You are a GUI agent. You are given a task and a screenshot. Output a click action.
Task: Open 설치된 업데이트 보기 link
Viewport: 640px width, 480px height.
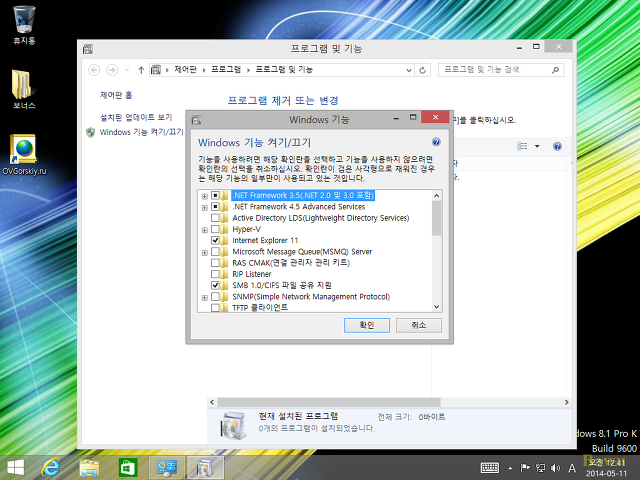[136, 118]
